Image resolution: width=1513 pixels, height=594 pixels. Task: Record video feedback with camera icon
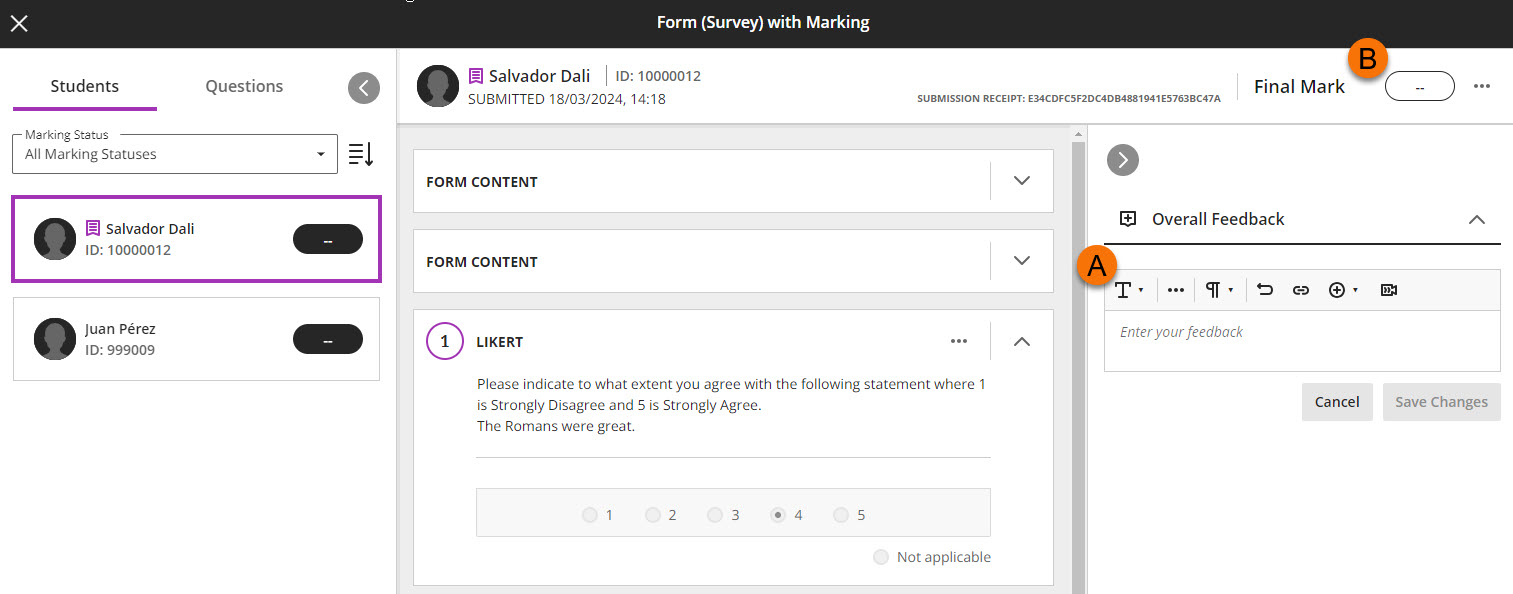pyautogui.click(x=1388, y=290)
